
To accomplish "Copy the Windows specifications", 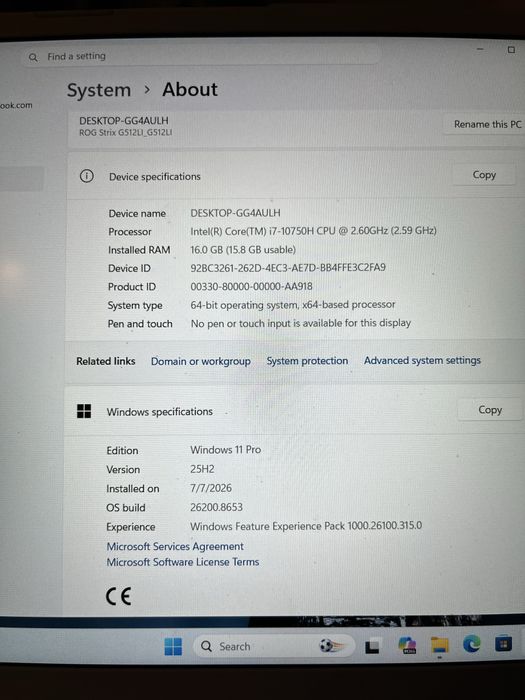I will (490, 410).
